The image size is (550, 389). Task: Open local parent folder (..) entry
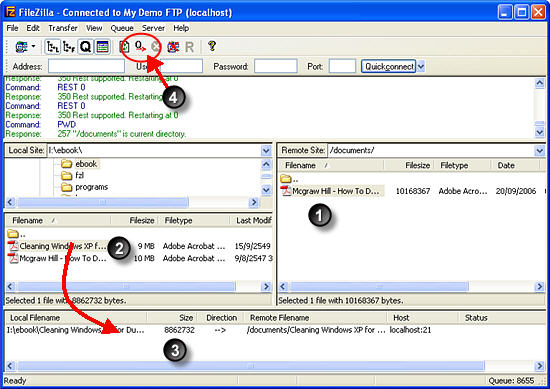[x=16, y=234]
